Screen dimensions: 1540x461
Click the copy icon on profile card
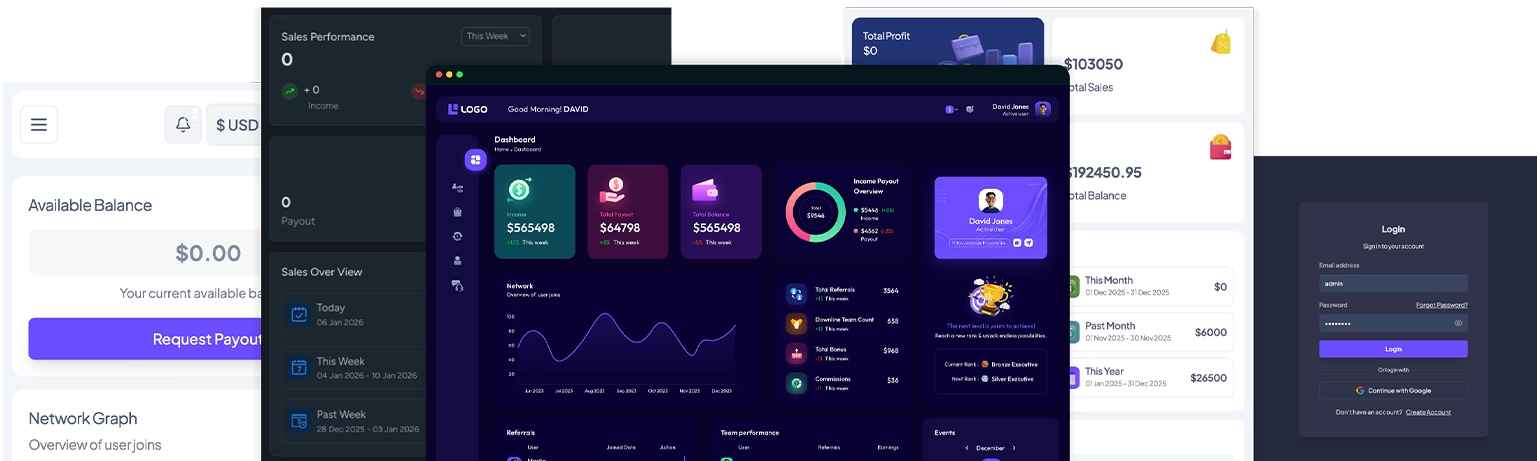1018,242
